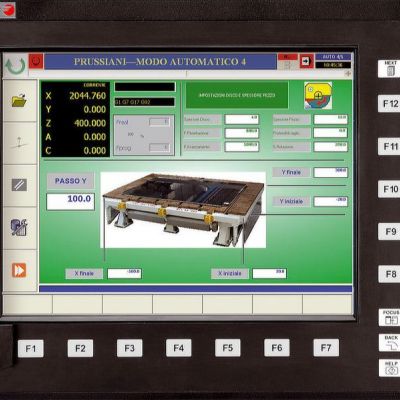Click the machine table image
The width and height of the screenshot is (400, 400).
point(183,210)
